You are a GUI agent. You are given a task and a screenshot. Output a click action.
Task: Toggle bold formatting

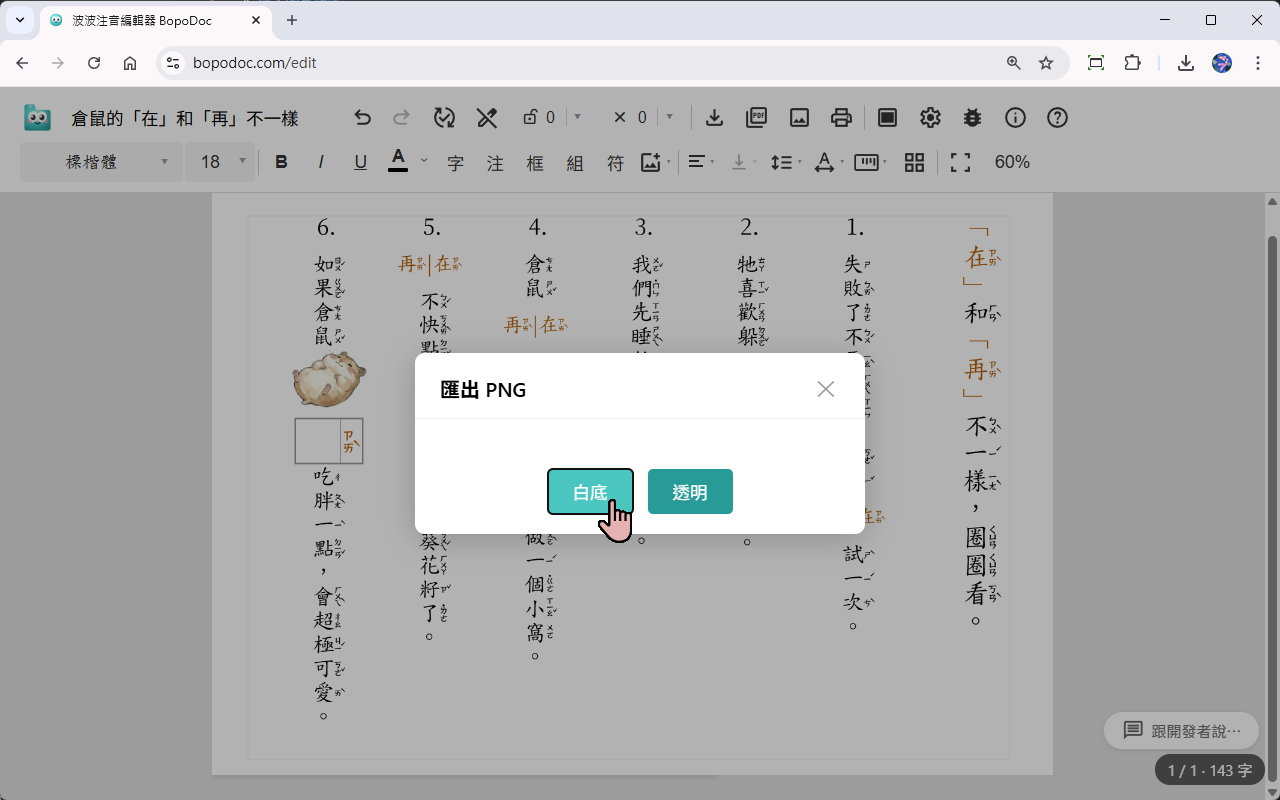(281, 161)
